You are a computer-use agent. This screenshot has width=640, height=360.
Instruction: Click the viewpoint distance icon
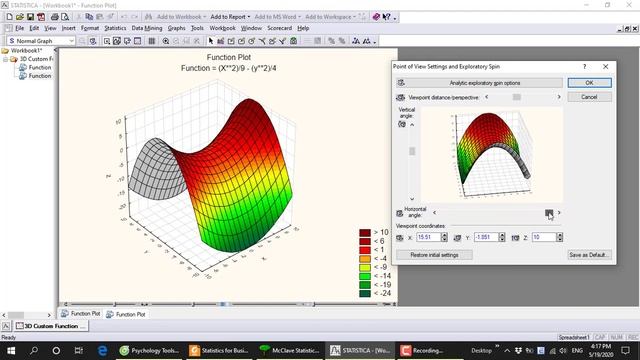pyautogui.click(x=400, y=98)
